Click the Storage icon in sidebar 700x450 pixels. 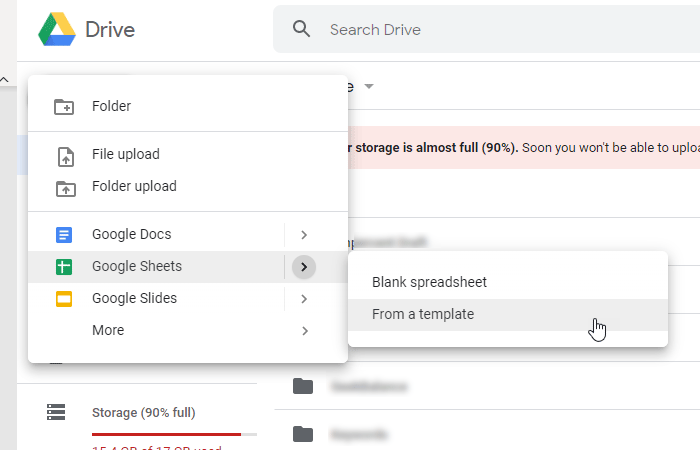coord(56,412)
